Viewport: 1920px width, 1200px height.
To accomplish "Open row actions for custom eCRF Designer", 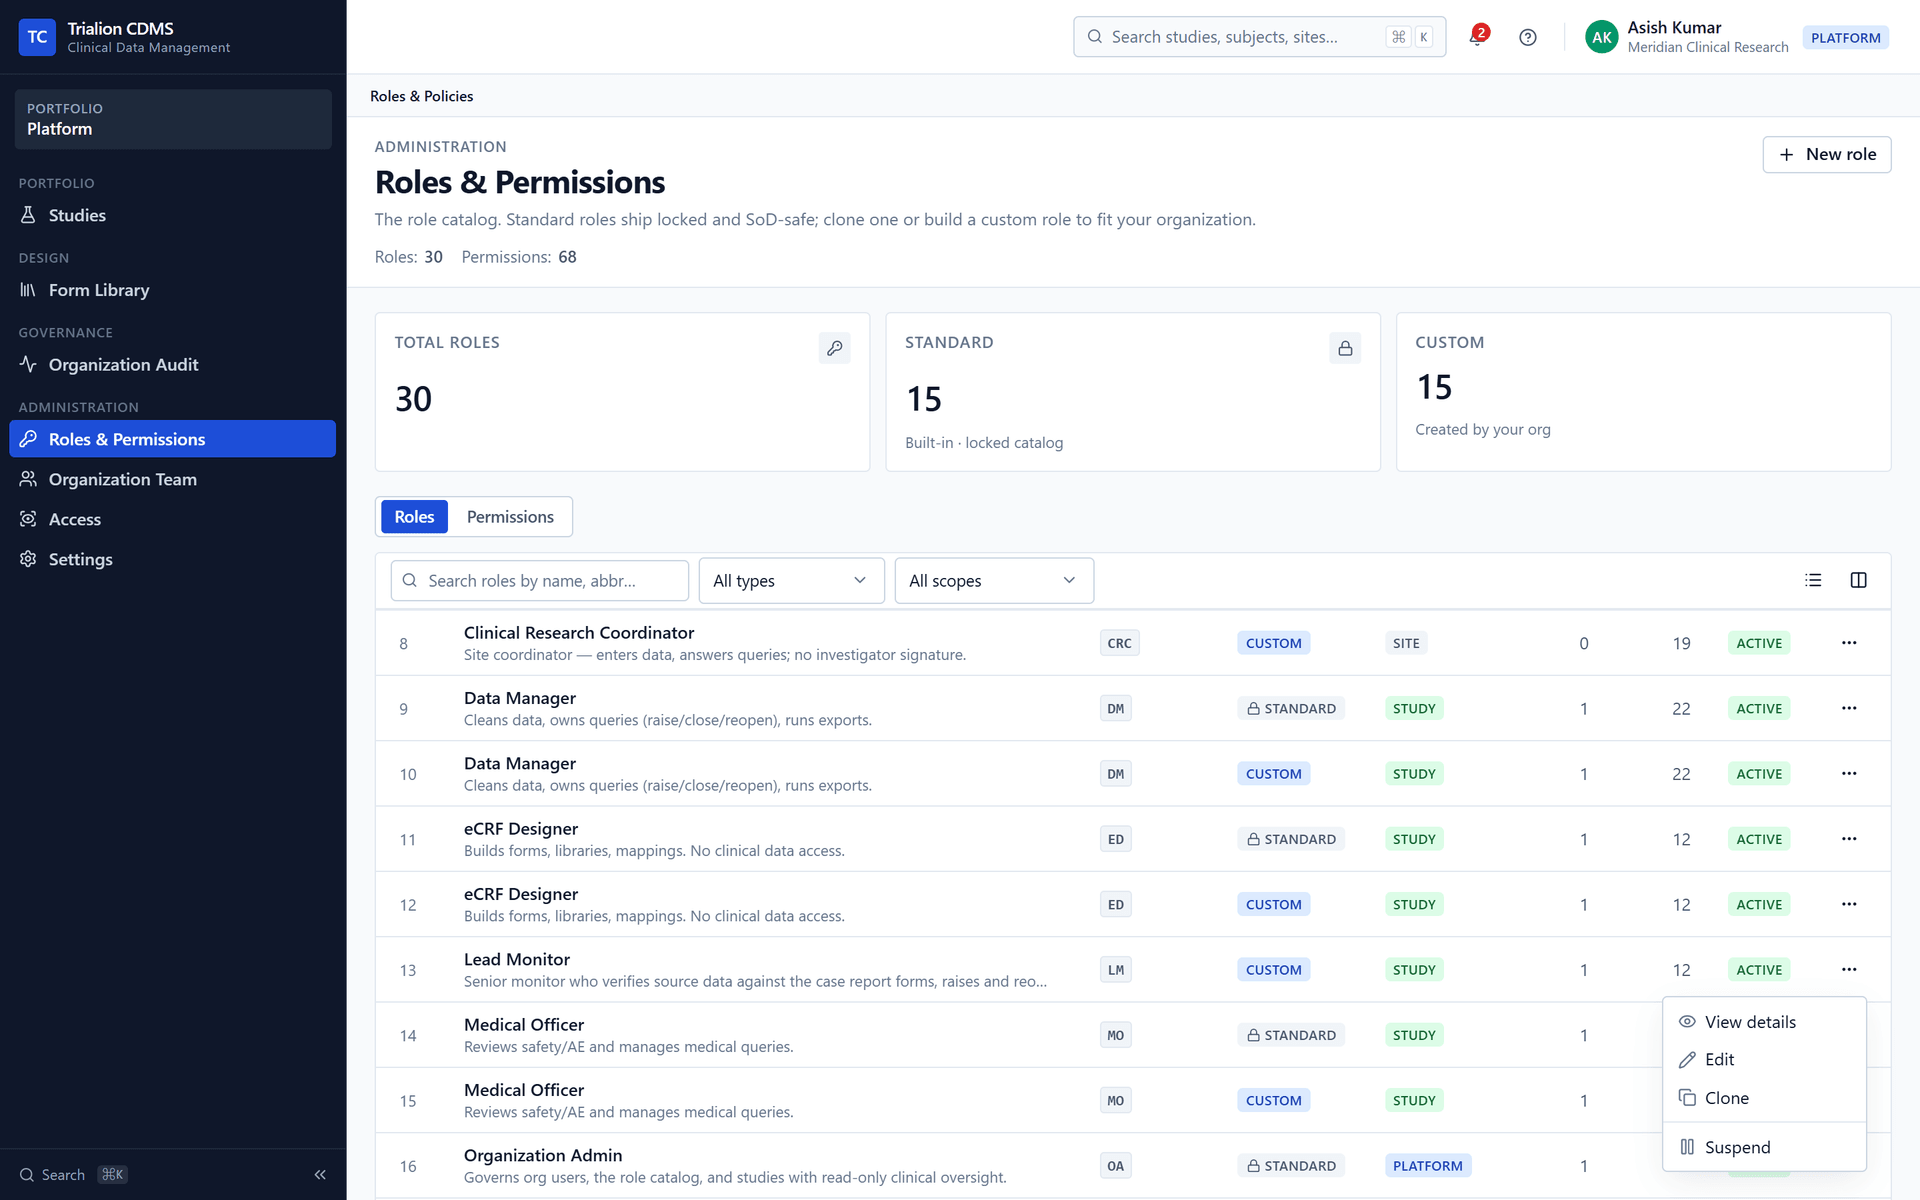I will click(x=1849, y=904).
